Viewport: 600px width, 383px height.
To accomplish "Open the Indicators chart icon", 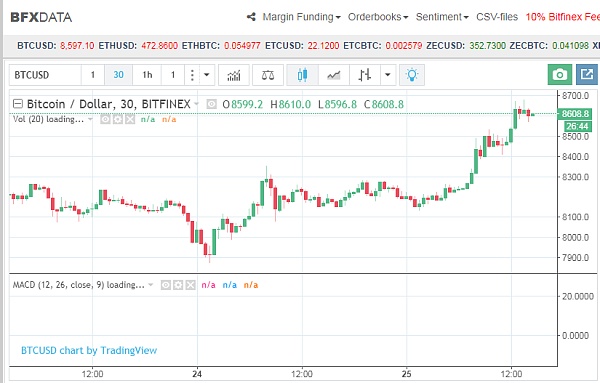I will pos(234,75).
